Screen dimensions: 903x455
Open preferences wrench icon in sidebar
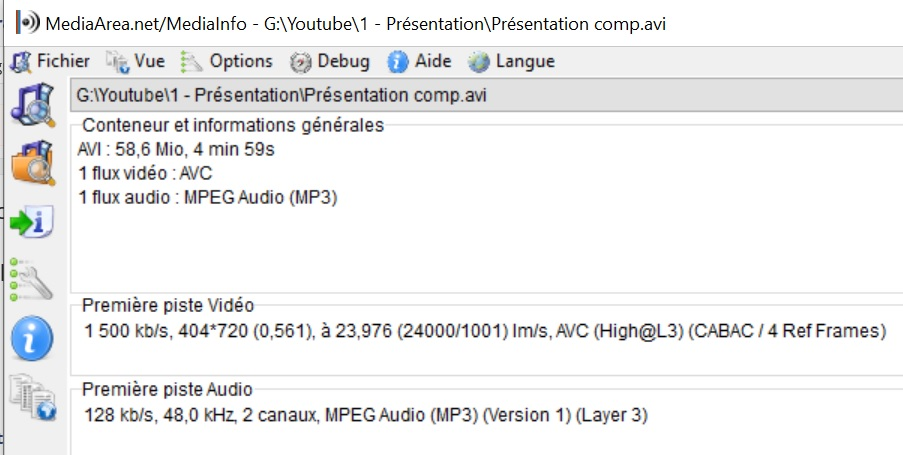(x=32, y=279)
